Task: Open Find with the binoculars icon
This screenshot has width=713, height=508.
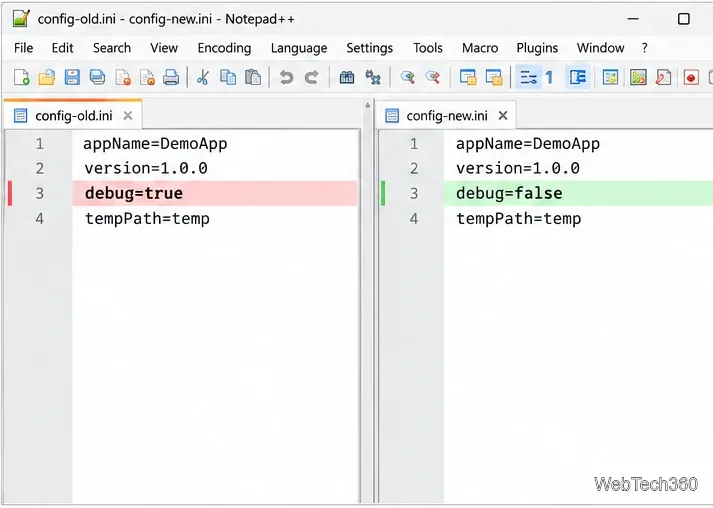Action: click(346, 77)
